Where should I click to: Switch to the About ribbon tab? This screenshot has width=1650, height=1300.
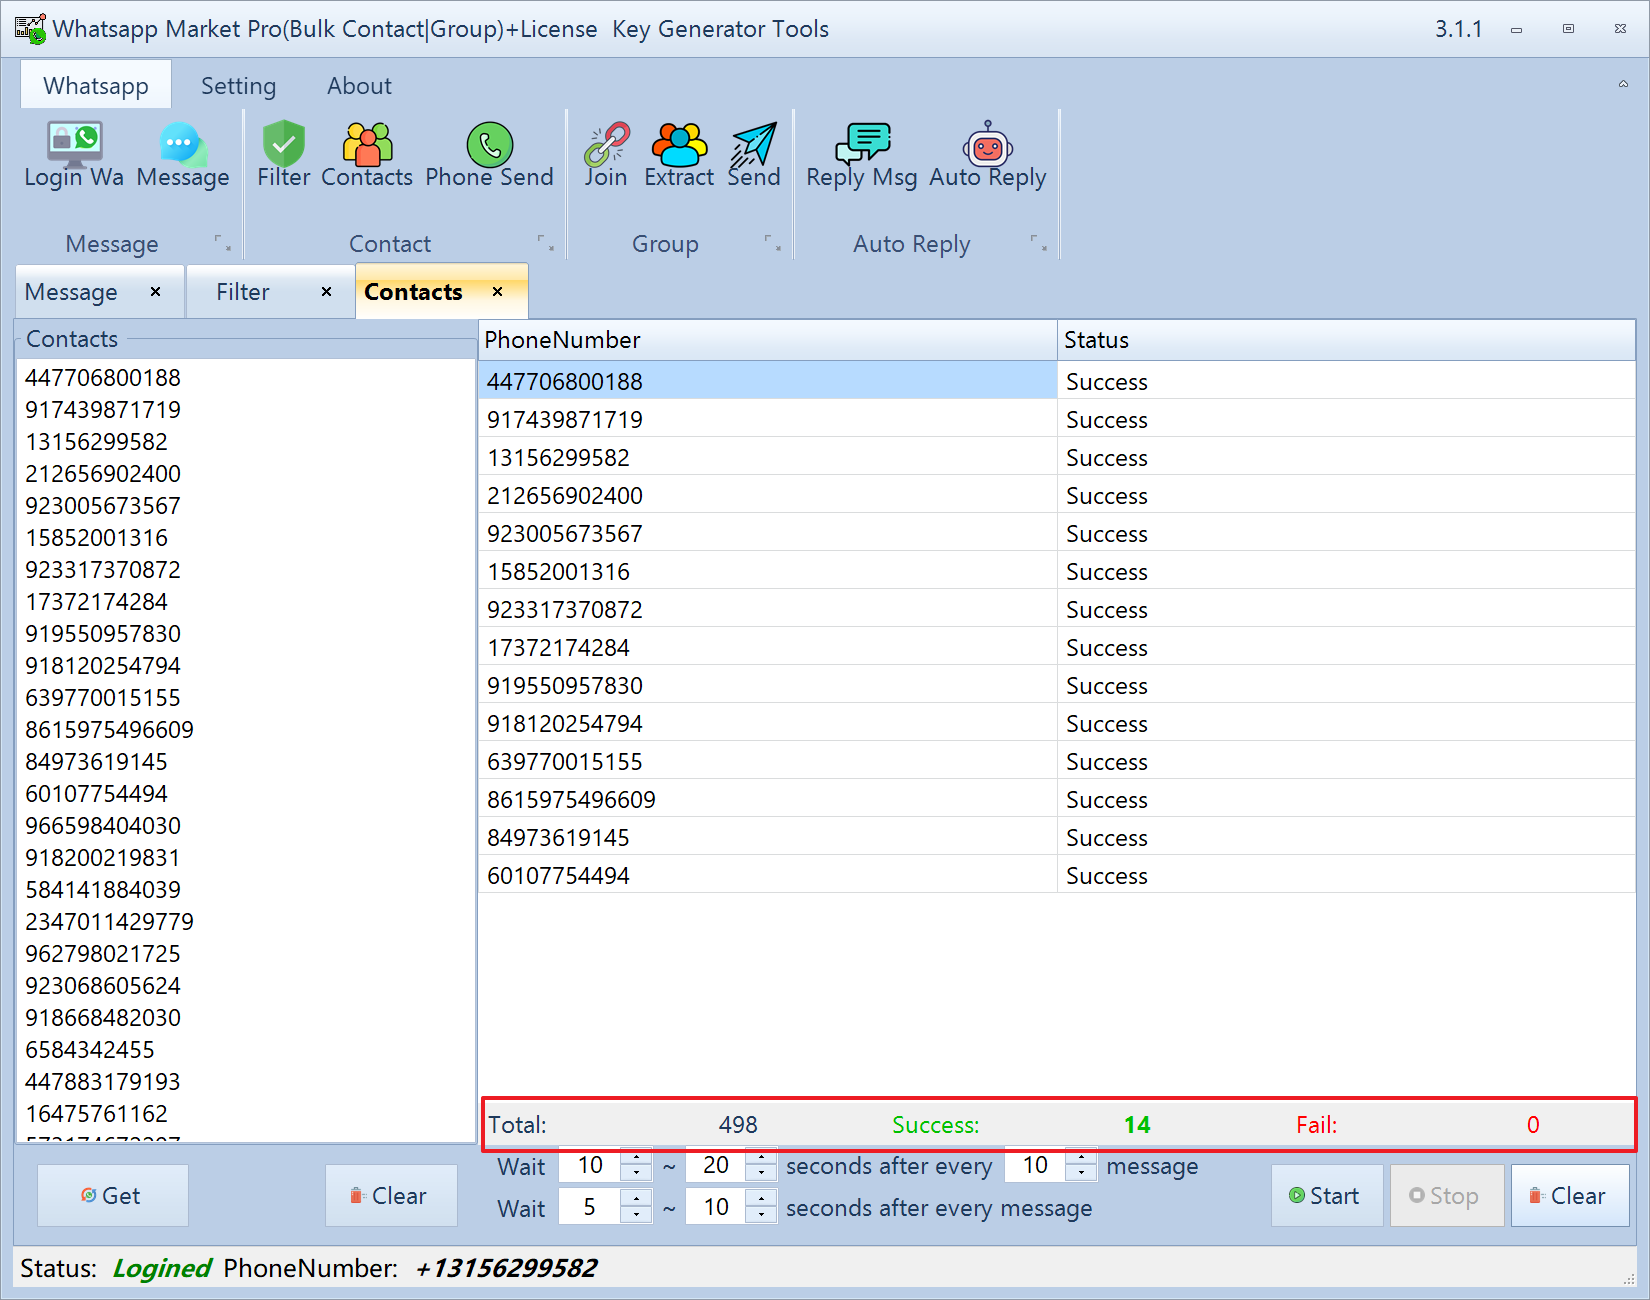point(359,85)
